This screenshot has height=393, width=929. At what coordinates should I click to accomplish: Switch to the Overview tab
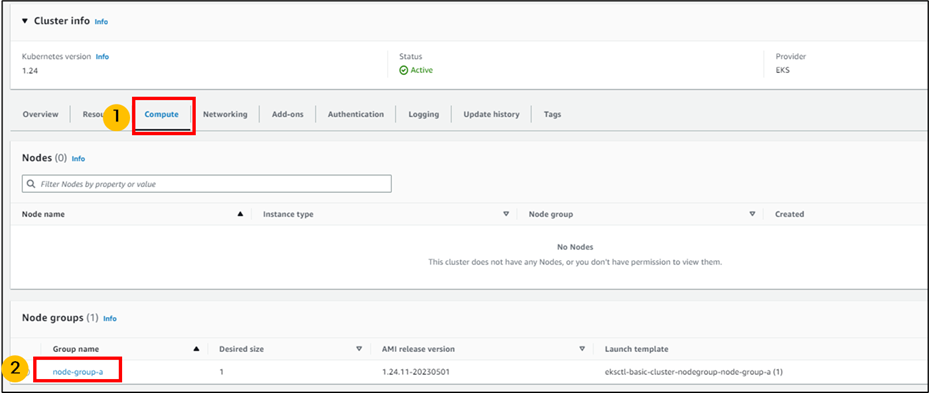40,114
